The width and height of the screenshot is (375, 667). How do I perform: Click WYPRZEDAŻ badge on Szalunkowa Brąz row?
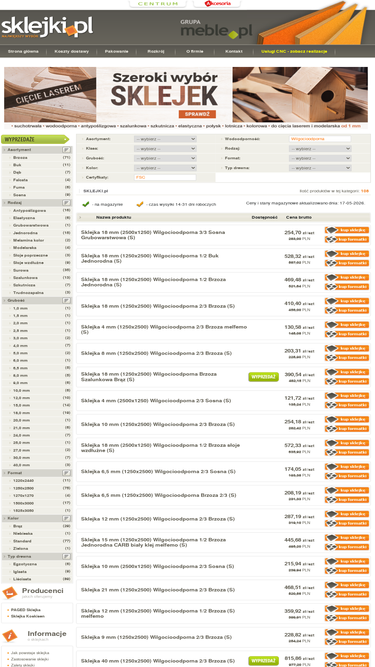click(x=264, y=377)
